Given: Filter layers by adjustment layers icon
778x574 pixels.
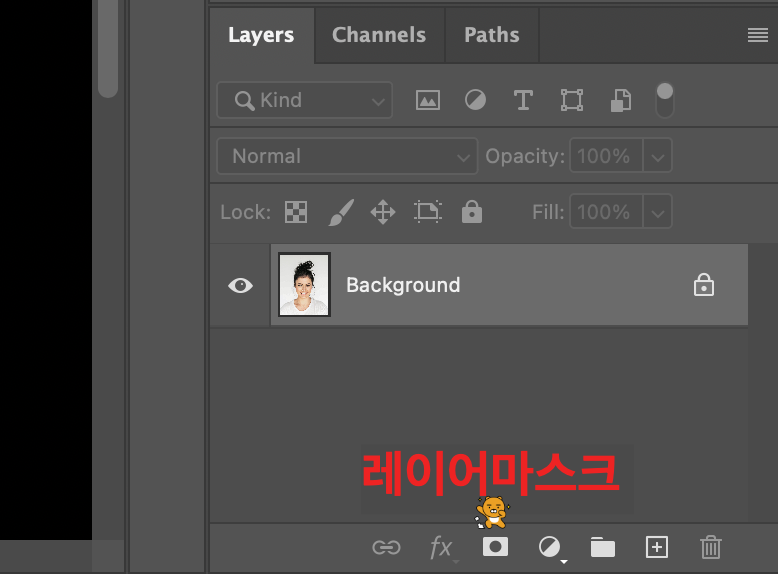Looking at the screenshot, I should [475, 100].
